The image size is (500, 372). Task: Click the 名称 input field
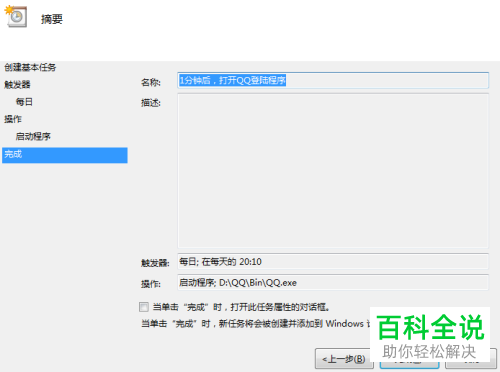click(333, 80)
